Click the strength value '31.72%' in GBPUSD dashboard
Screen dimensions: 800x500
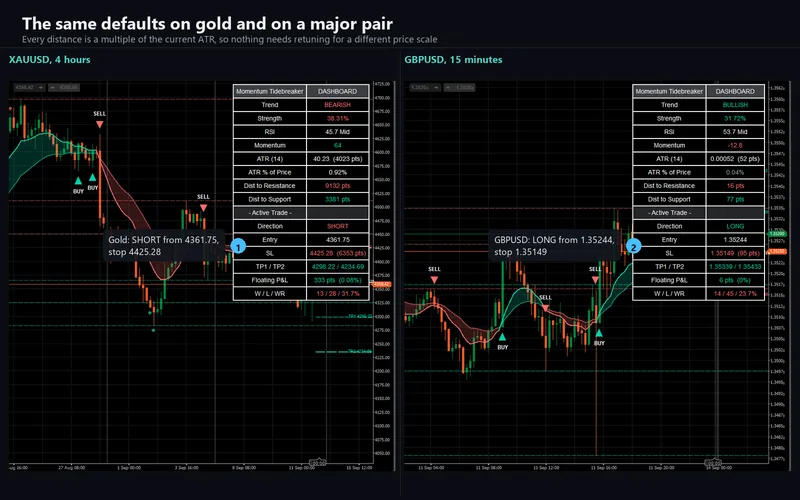pos(735,118)
